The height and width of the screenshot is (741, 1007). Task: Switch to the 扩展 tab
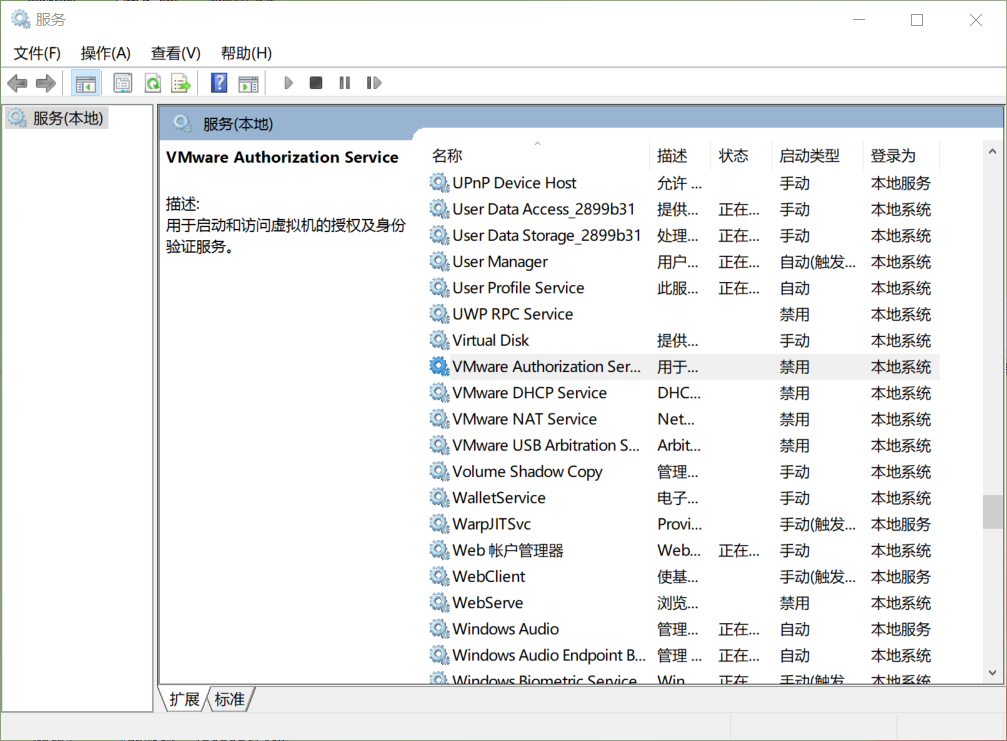point(183,700)
